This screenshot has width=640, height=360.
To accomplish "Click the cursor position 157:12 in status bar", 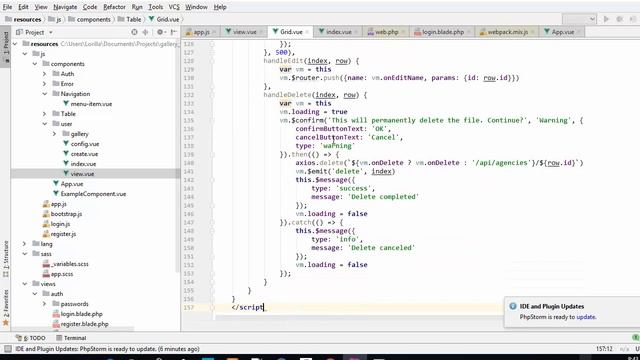I will click(604, 349).
